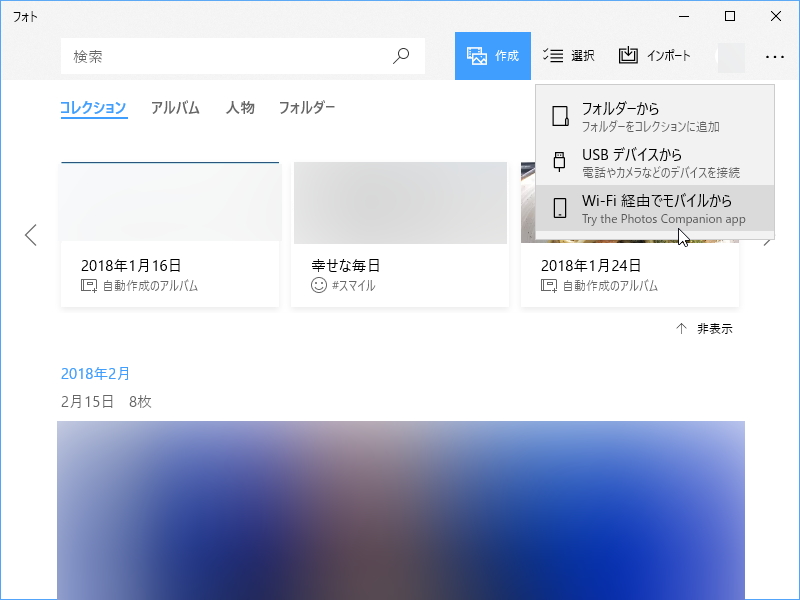Open the see-more (…) menu

776,56
